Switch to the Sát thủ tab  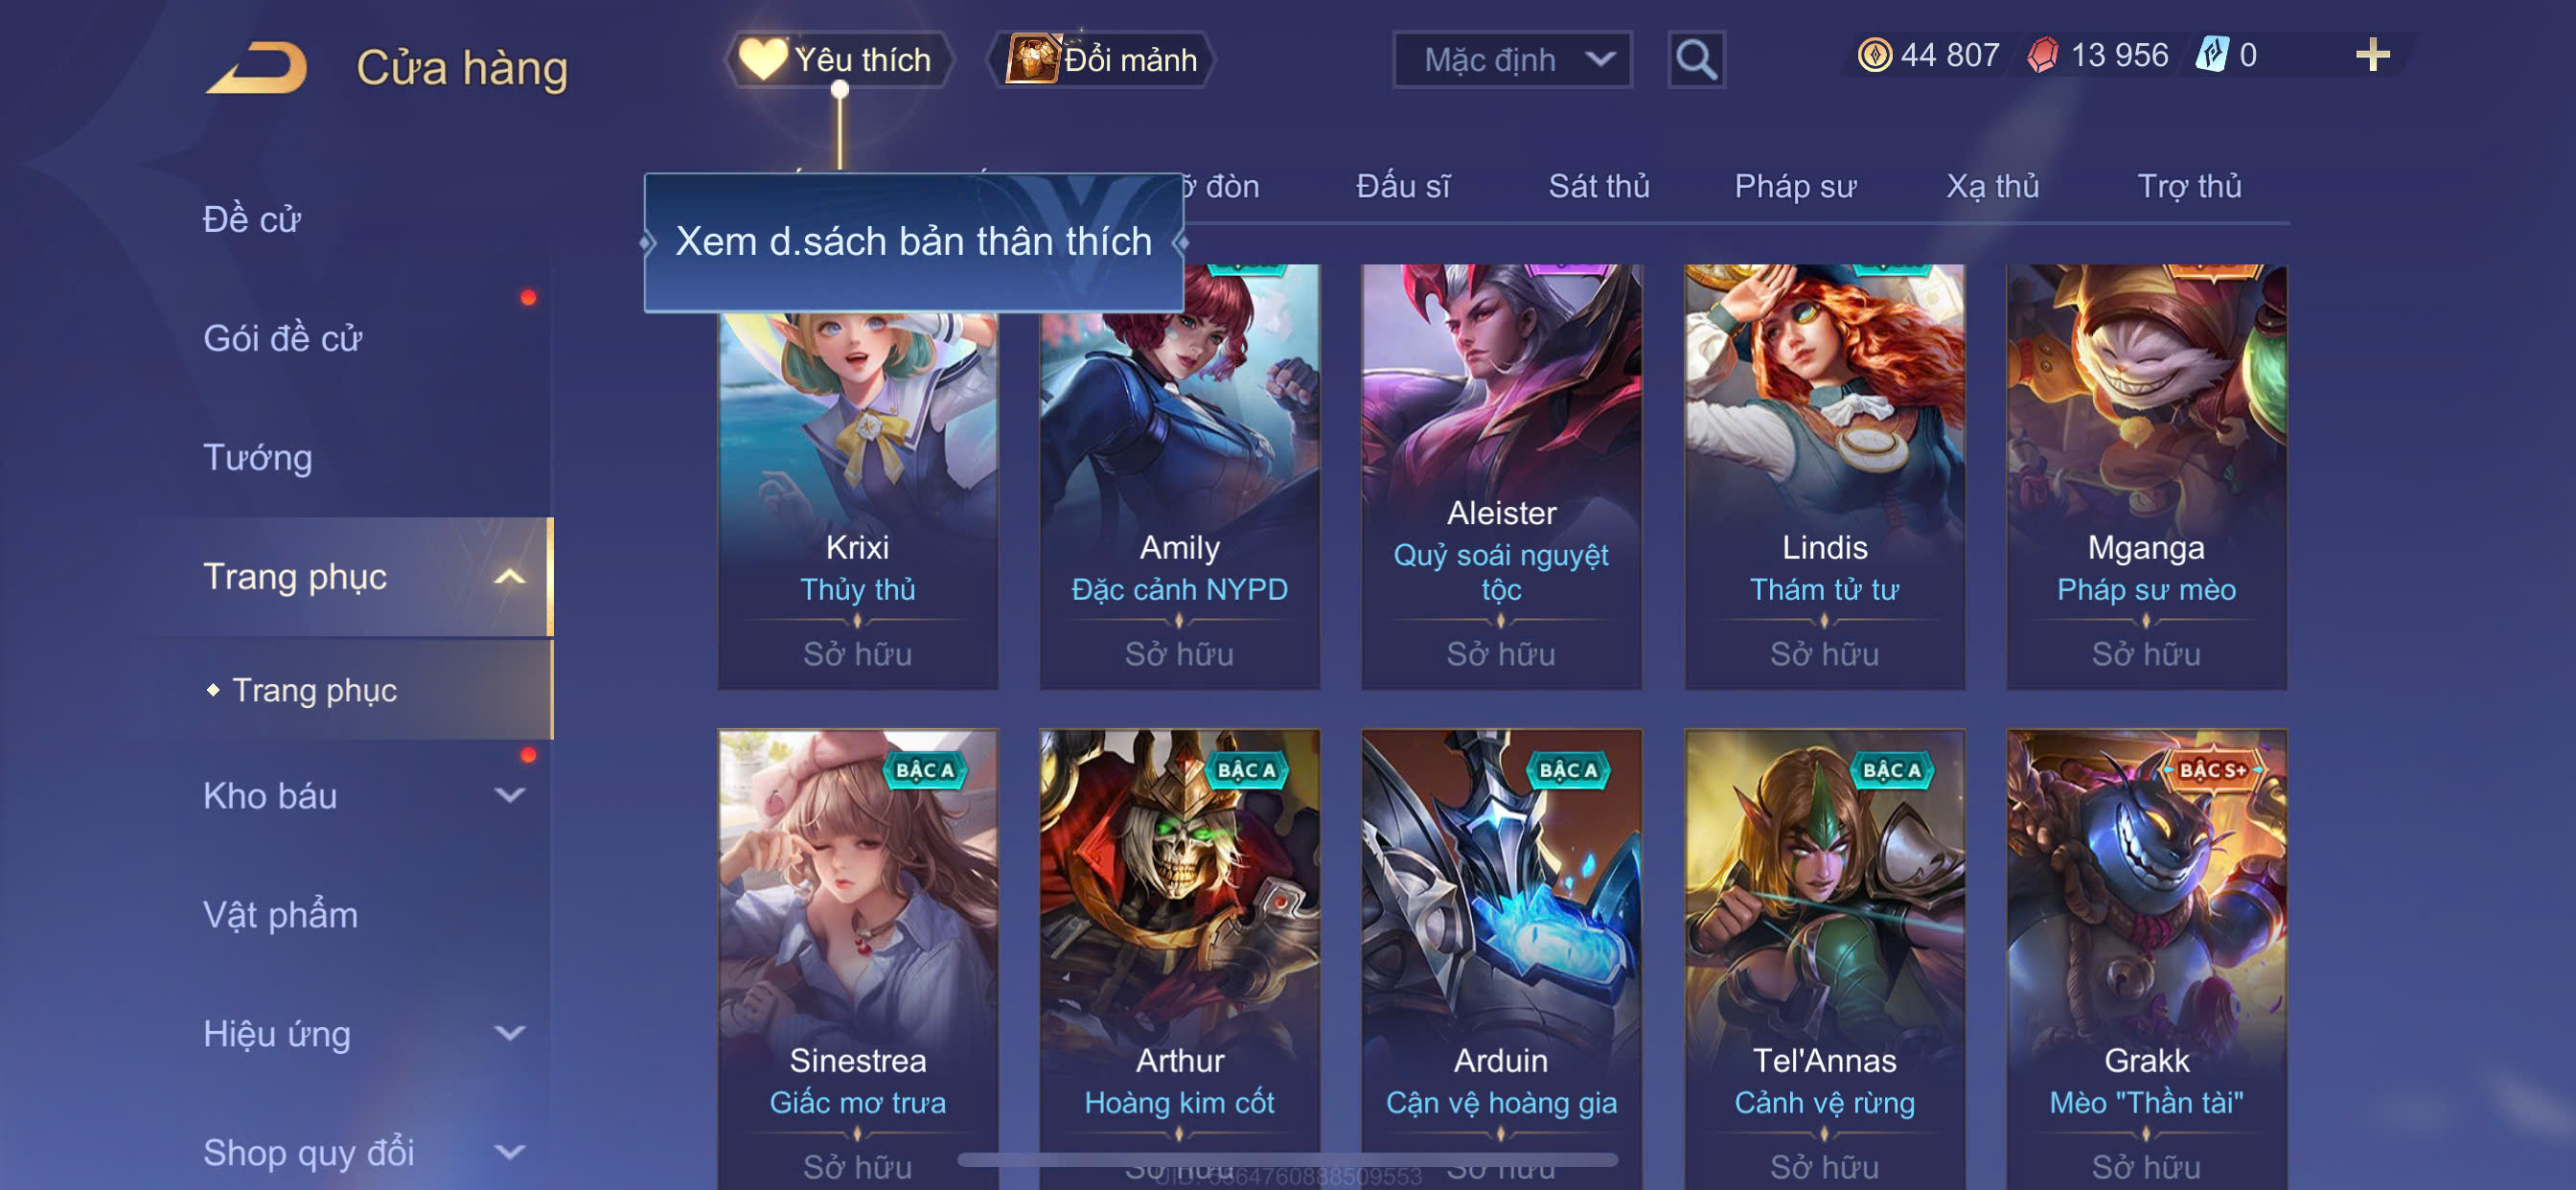coord(1598,186)
